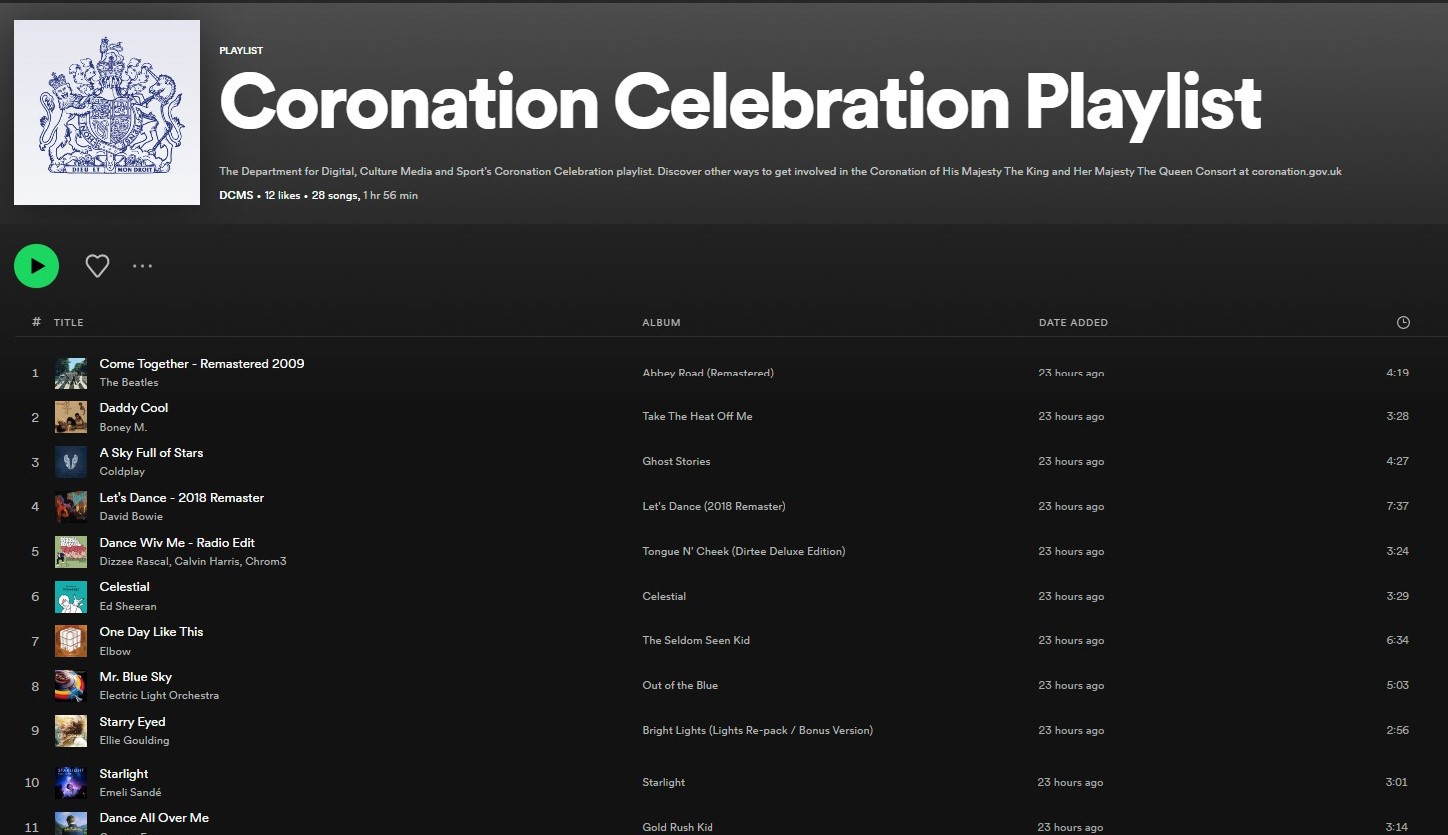Open album Out of the Blue
Viewport: 1448px width, 835px height.
[x=680, y=685]
